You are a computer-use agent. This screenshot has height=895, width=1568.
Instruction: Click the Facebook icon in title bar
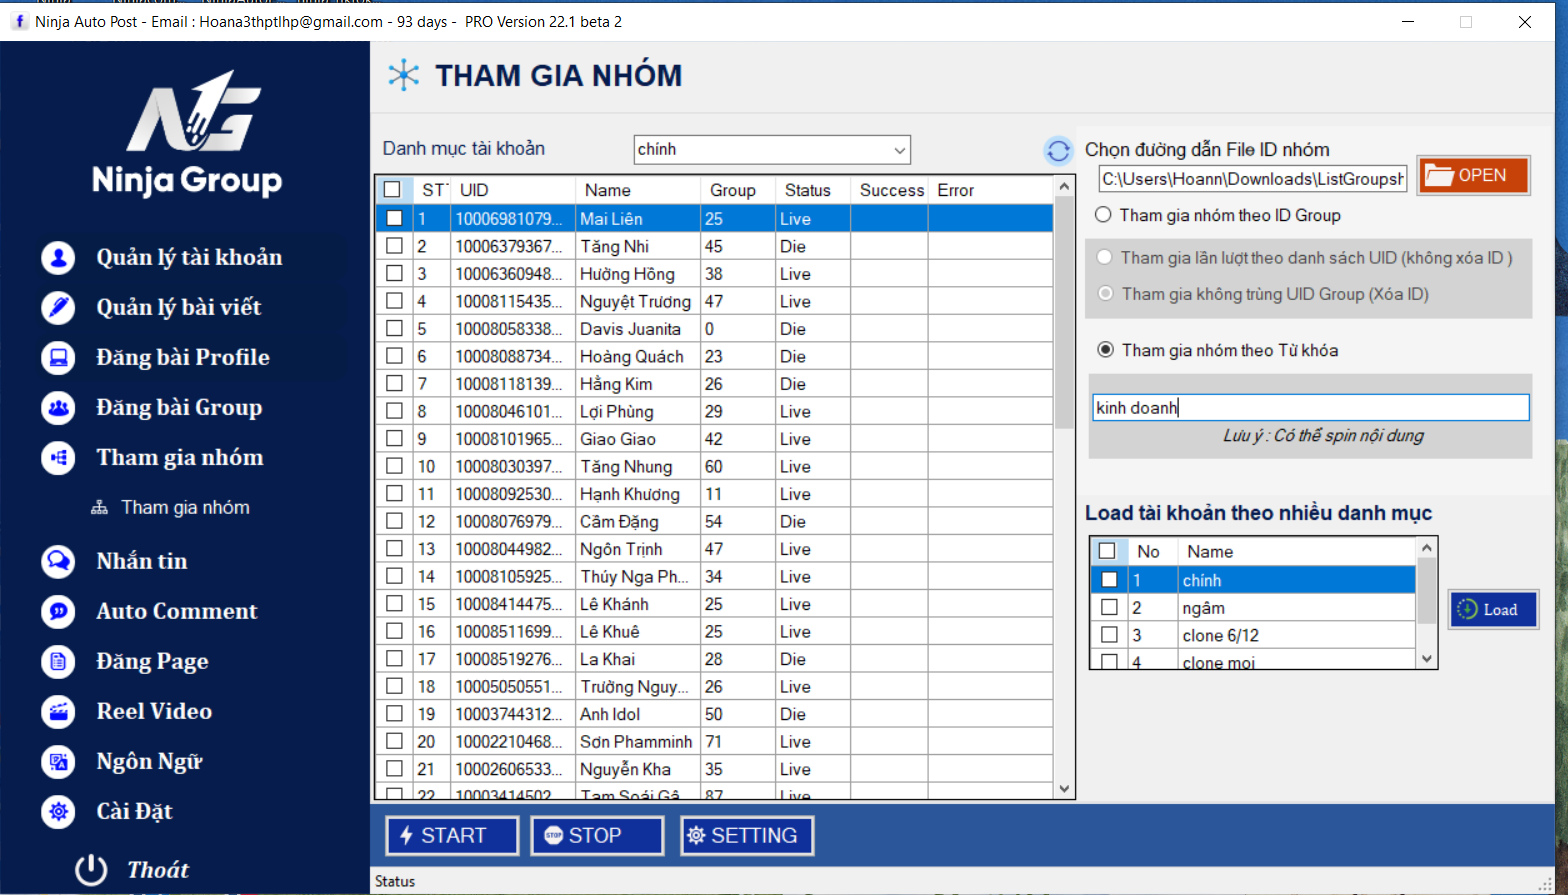[19, 21]
